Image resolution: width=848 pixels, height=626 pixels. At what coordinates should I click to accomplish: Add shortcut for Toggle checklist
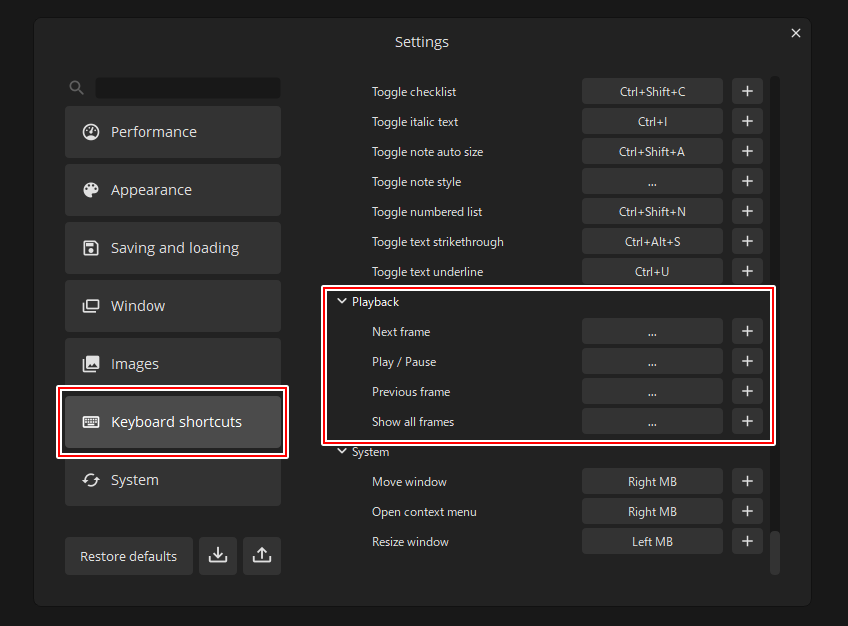coord(747,92)
